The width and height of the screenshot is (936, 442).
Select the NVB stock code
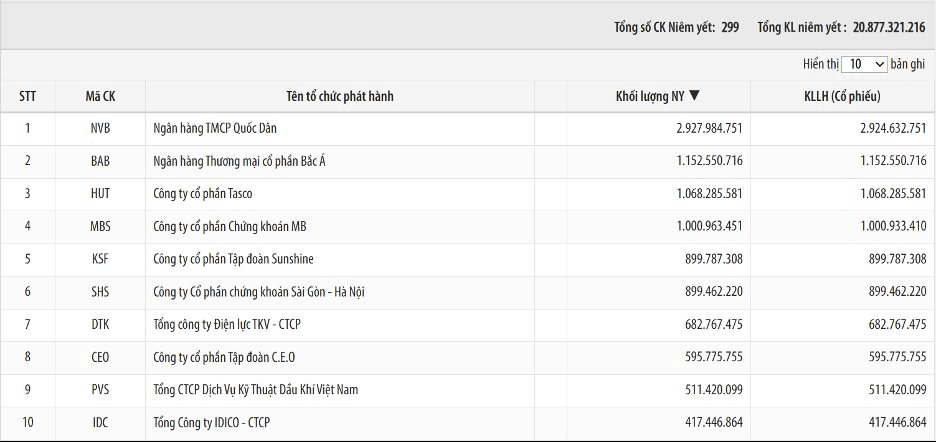[x=100, y=128]
